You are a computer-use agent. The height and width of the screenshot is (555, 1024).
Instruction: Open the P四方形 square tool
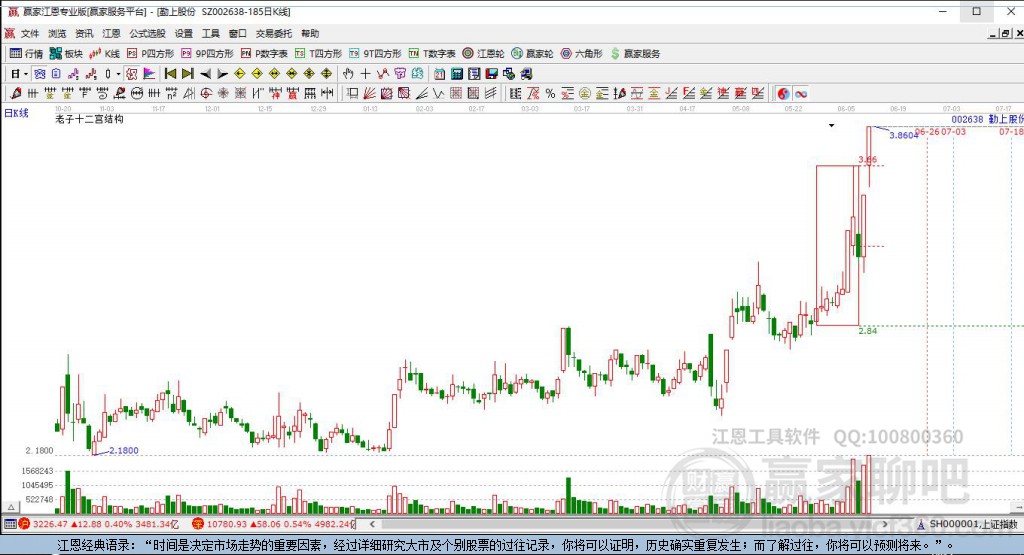pos(150,54)
